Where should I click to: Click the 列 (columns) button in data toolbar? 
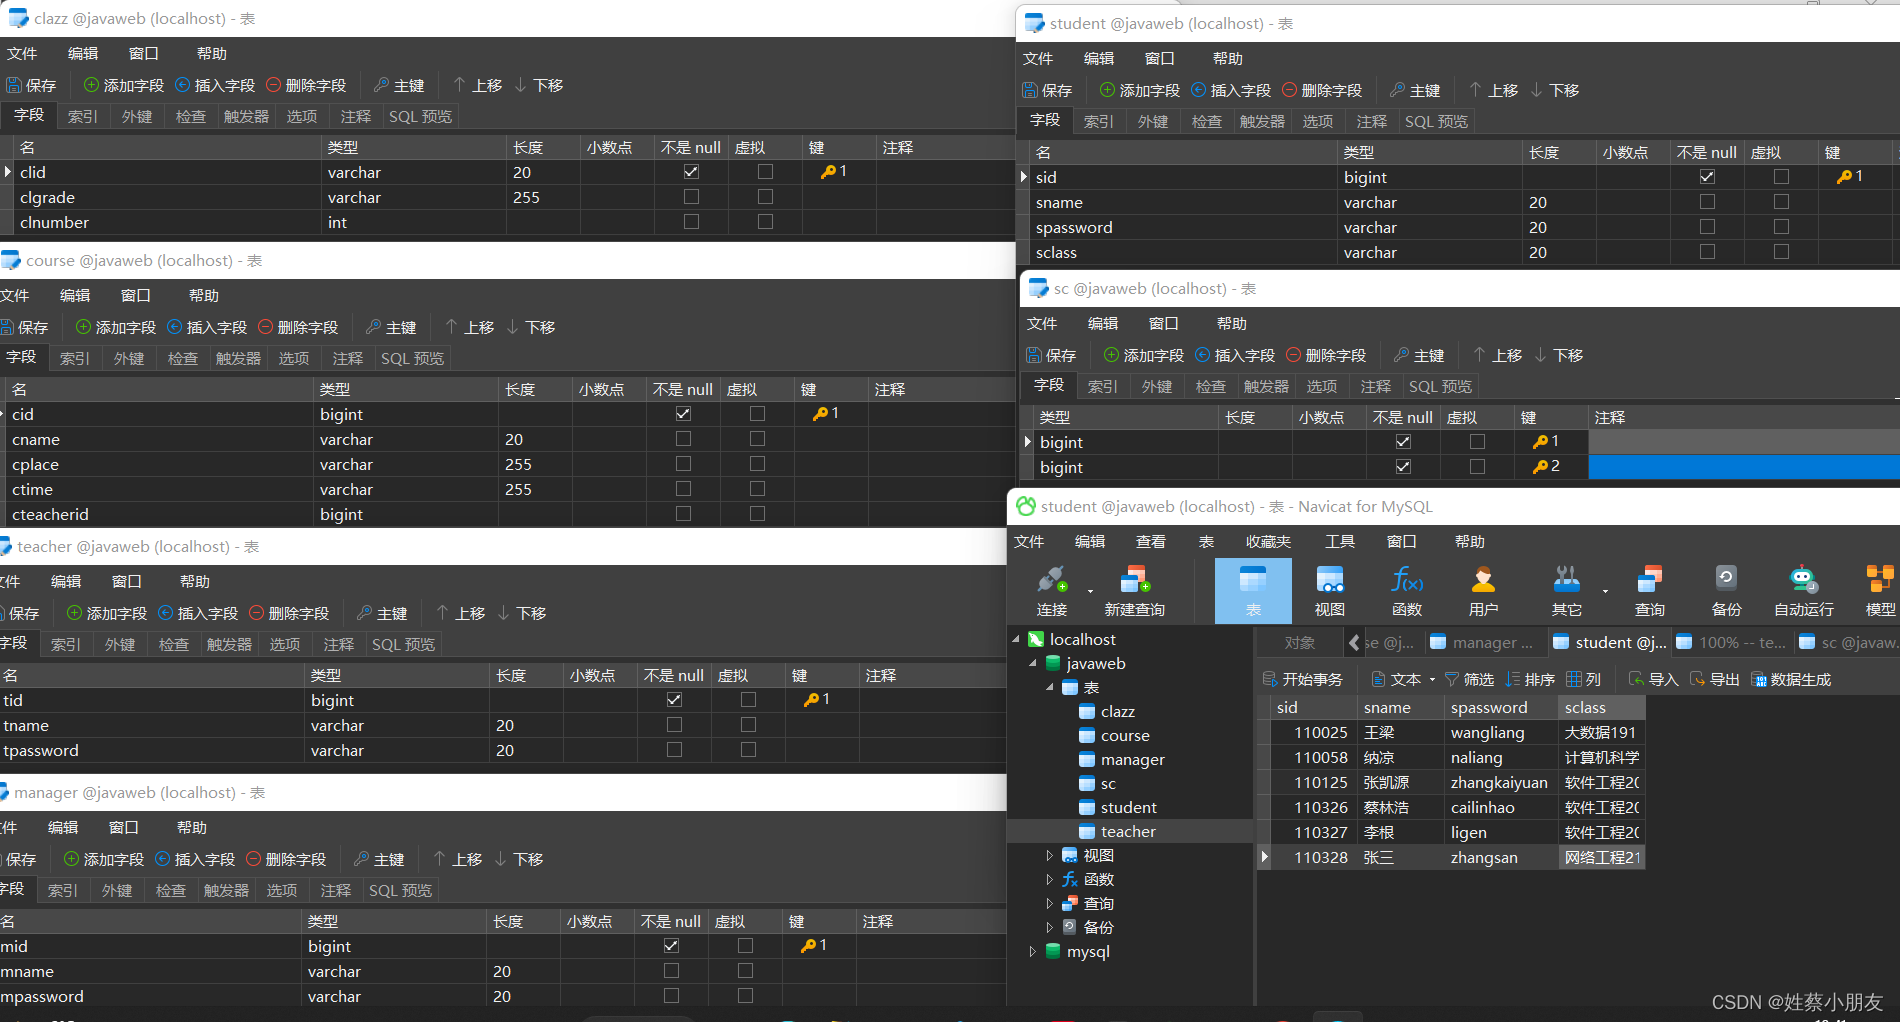point(1584,679)
